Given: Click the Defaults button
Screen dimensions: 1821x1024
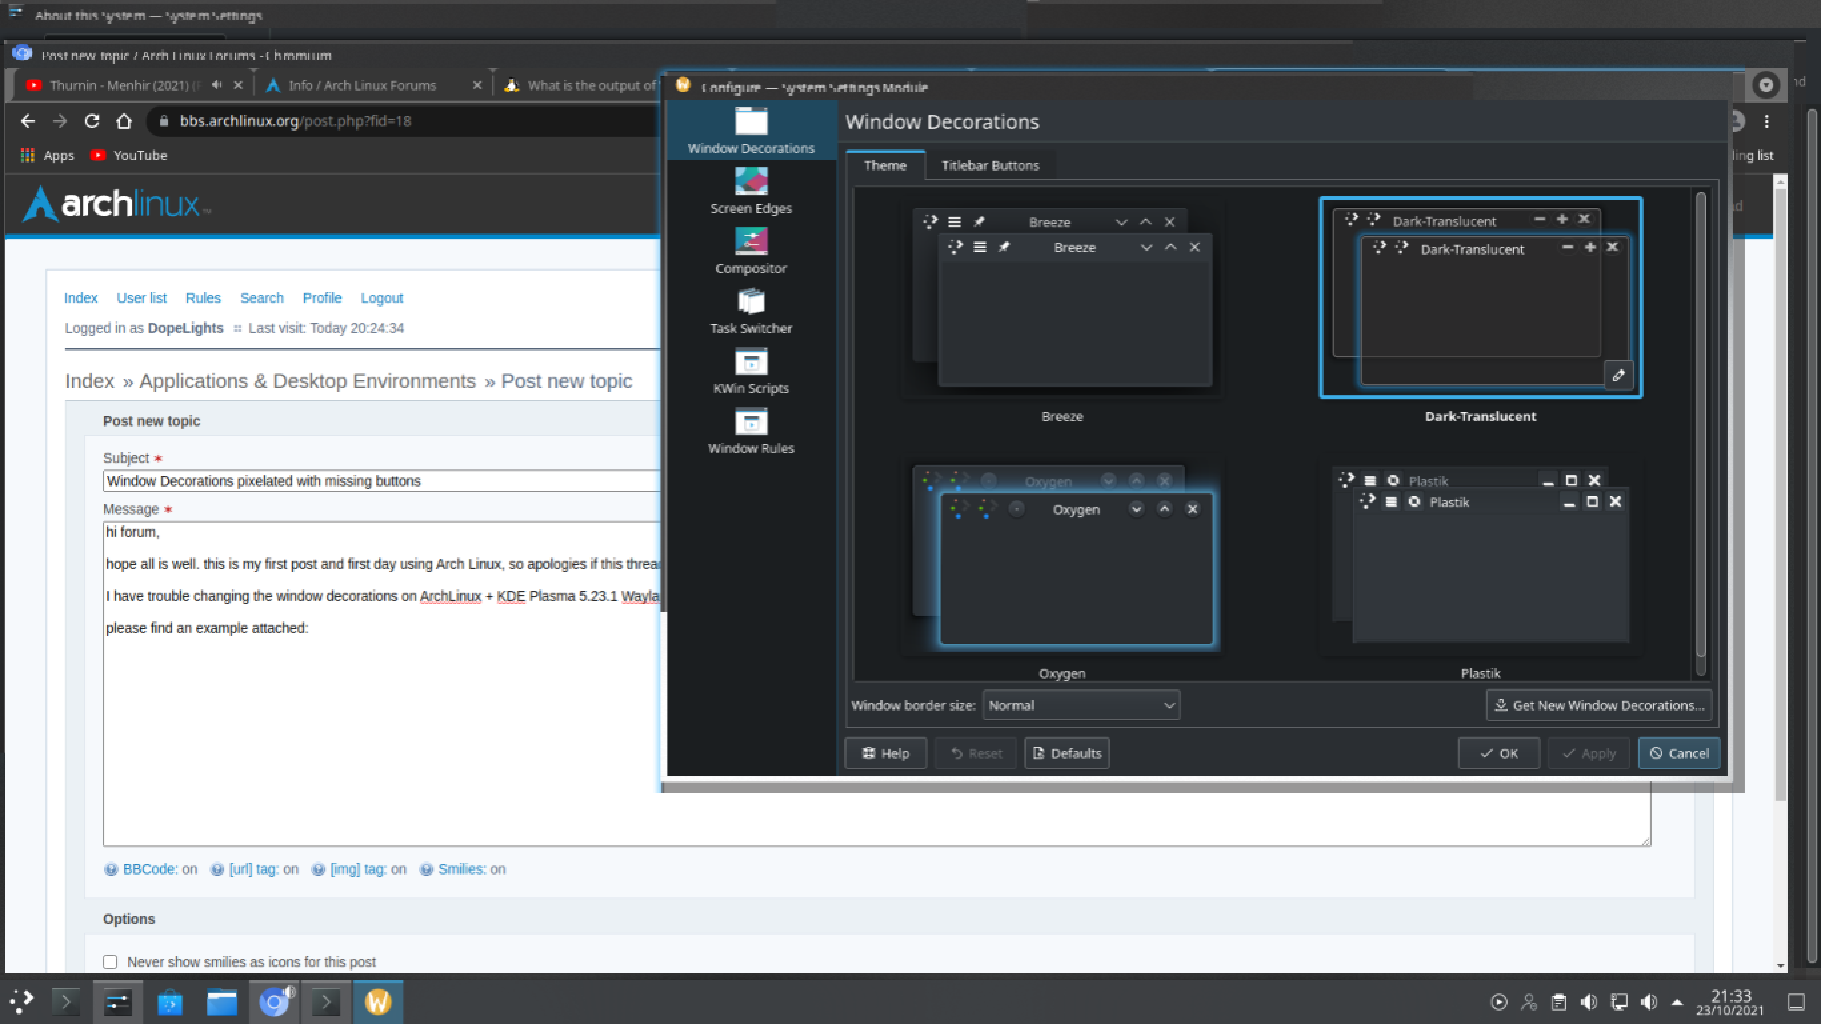Looking at the screenshot, I should click(1066, 753).
